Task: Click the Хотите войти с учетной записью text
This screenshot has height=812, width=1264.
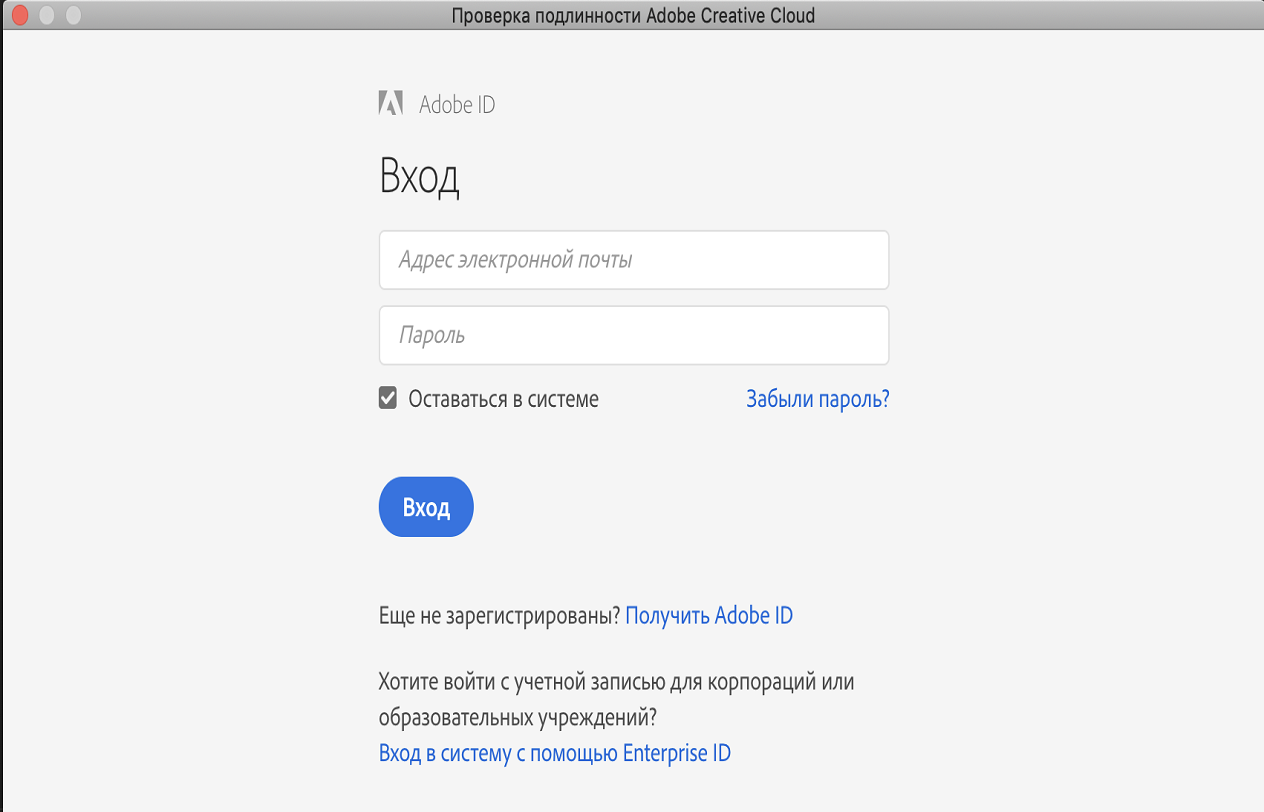Action: pyautogui.click(x=616, y=683)
